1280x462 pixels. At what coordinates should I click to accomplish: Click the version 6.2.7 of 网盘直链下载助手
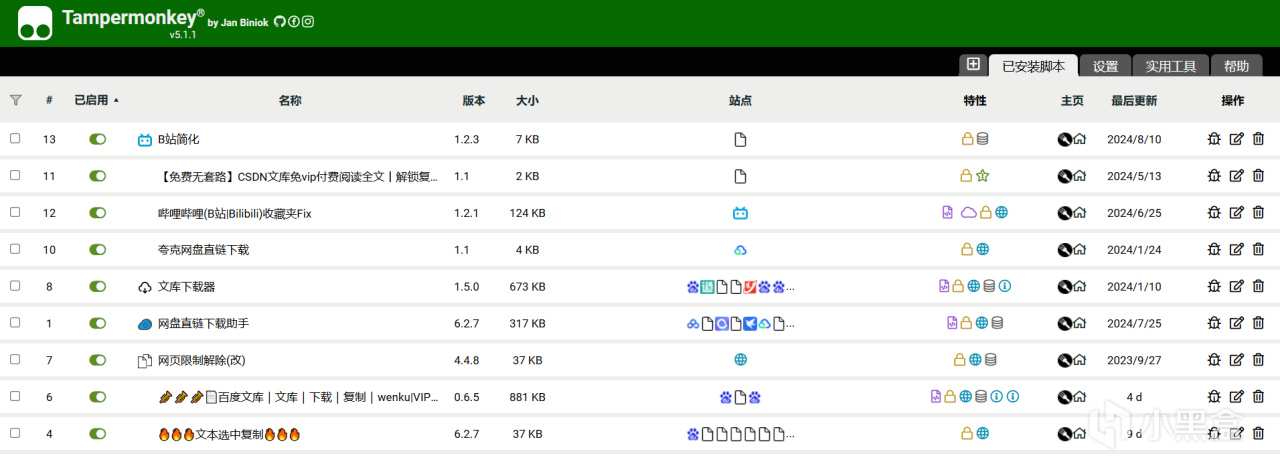pos(467,323)
